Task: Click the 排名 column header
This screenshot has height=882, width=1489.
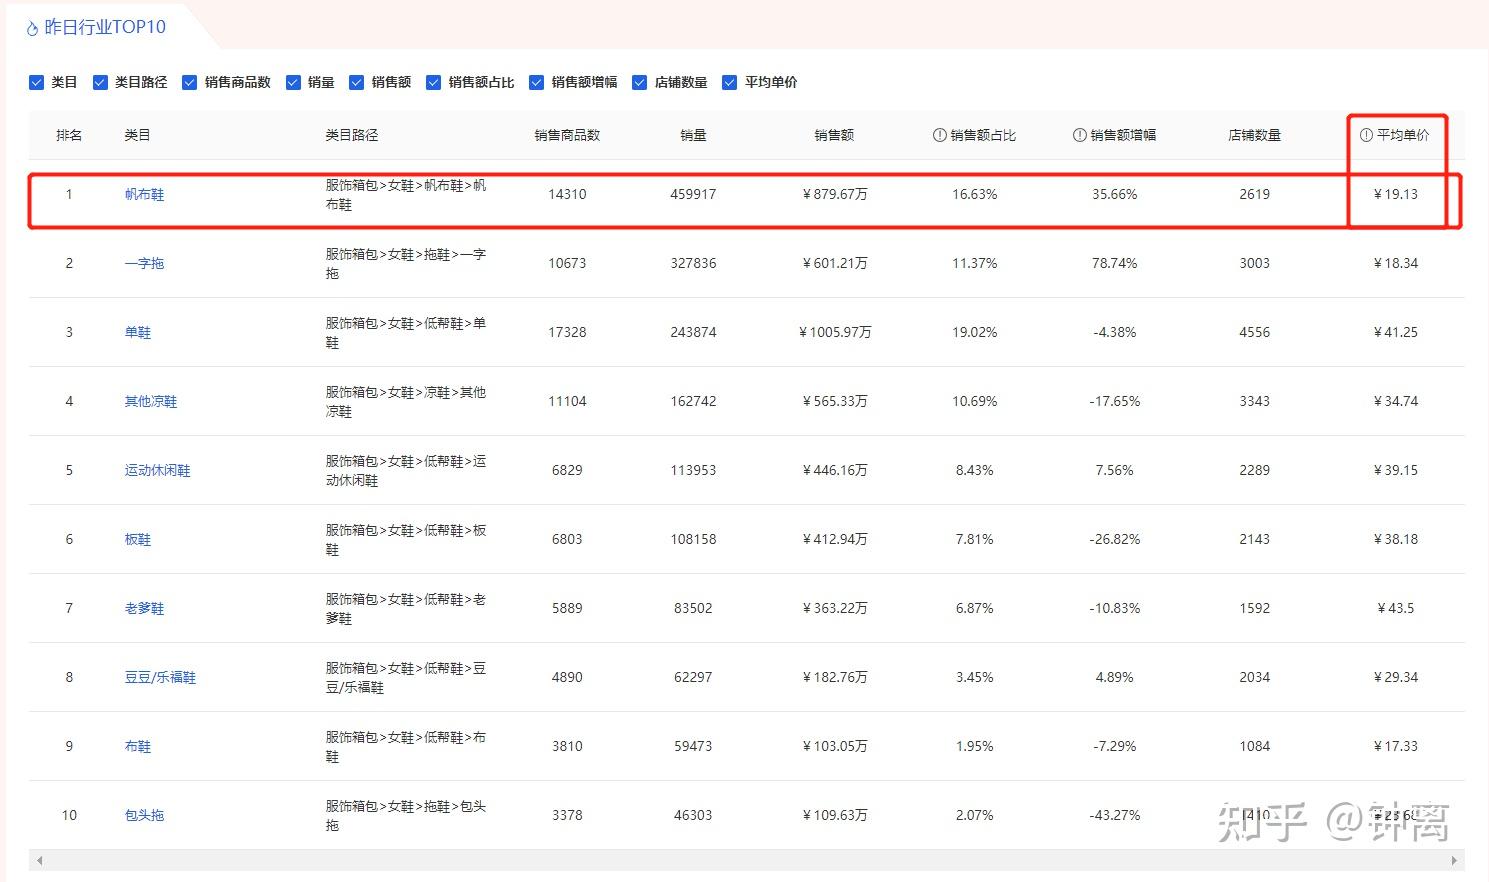Action: click(69, 135)
